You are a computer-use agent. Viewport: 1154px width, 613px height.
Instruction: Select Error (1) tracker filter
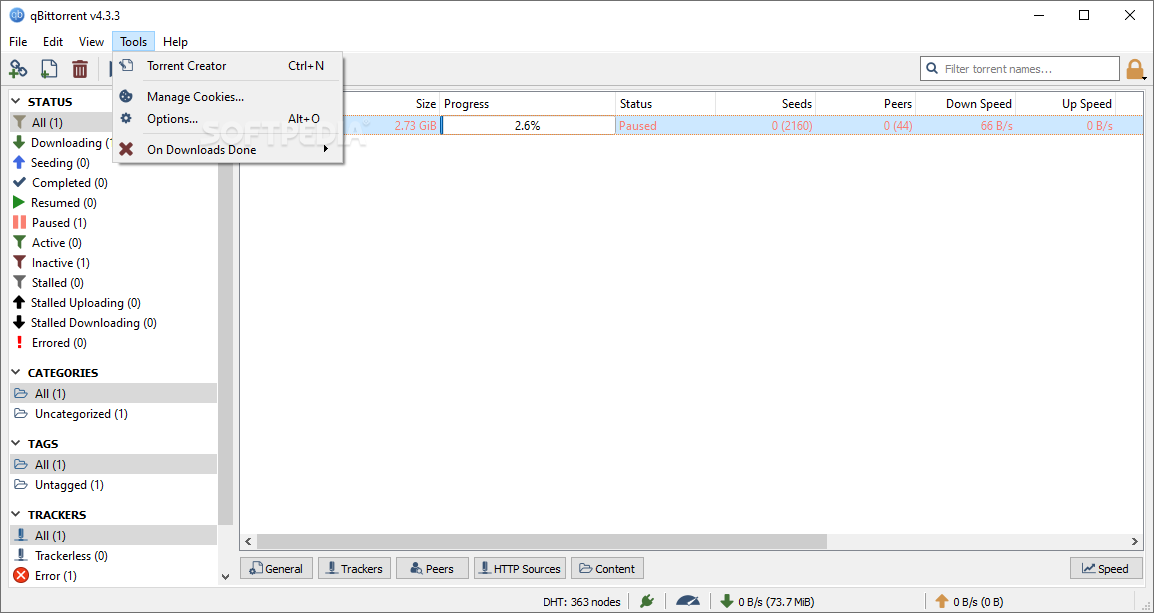(x=113, y=575)
